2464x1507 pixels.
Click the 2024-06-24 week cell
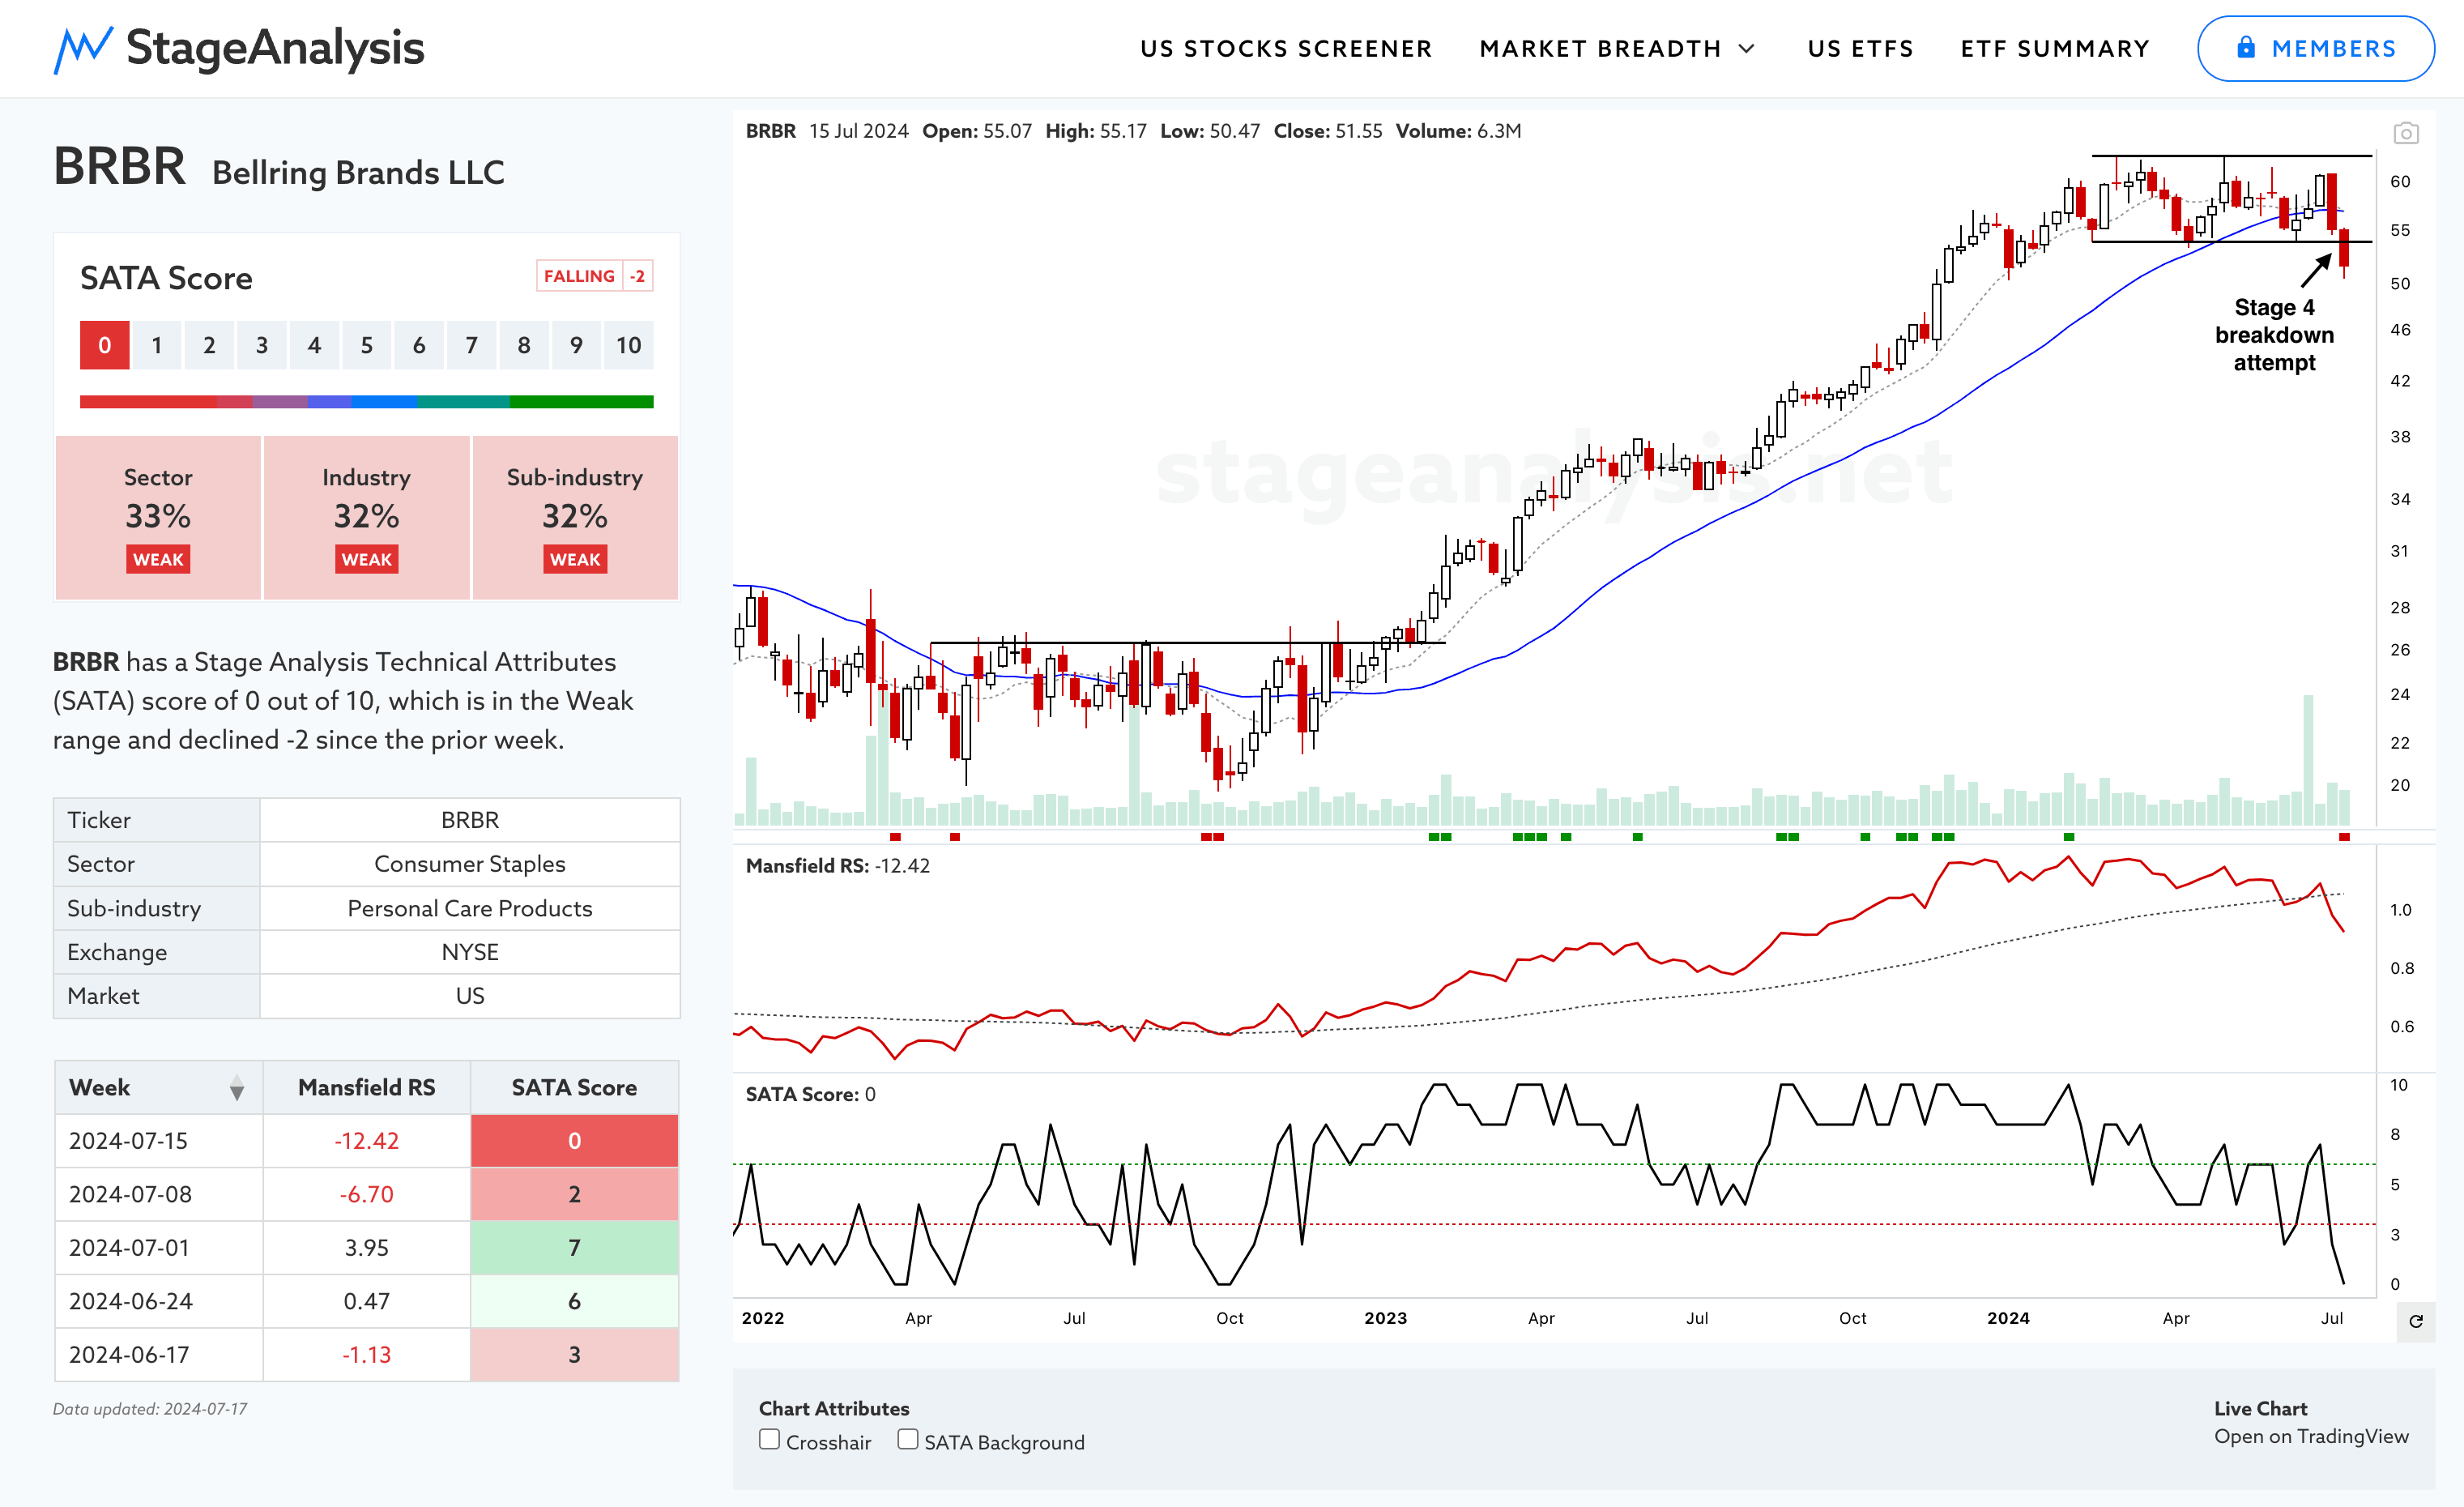pyautogui.click(x=159, y=1302)
